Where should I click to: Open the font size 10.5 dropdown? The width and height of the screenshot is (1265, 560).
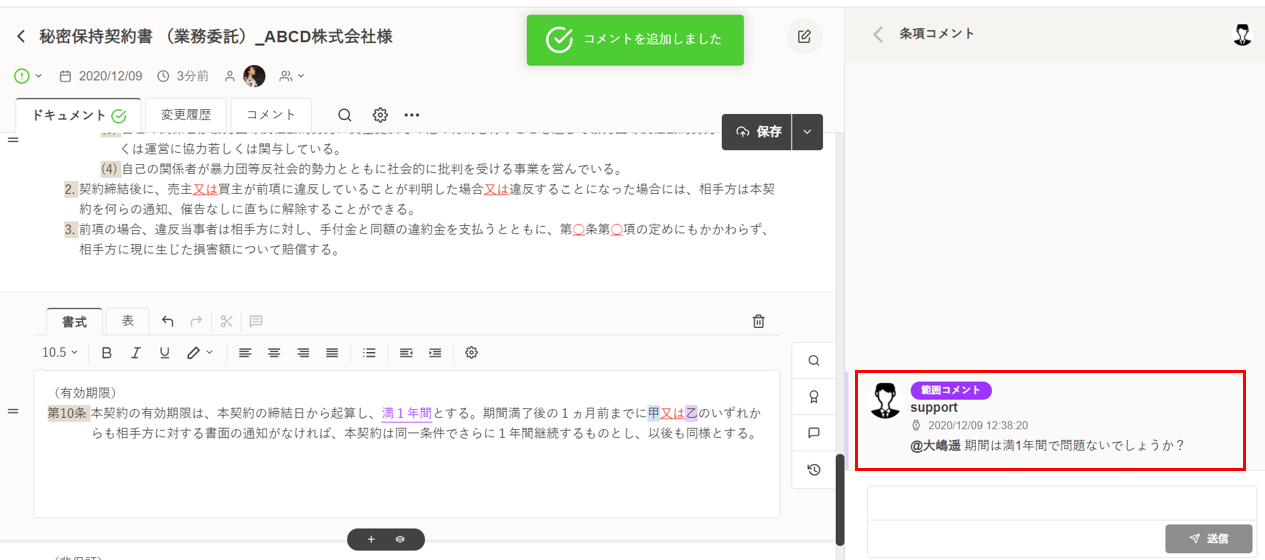pyautogui.click(x=59, y=353)
